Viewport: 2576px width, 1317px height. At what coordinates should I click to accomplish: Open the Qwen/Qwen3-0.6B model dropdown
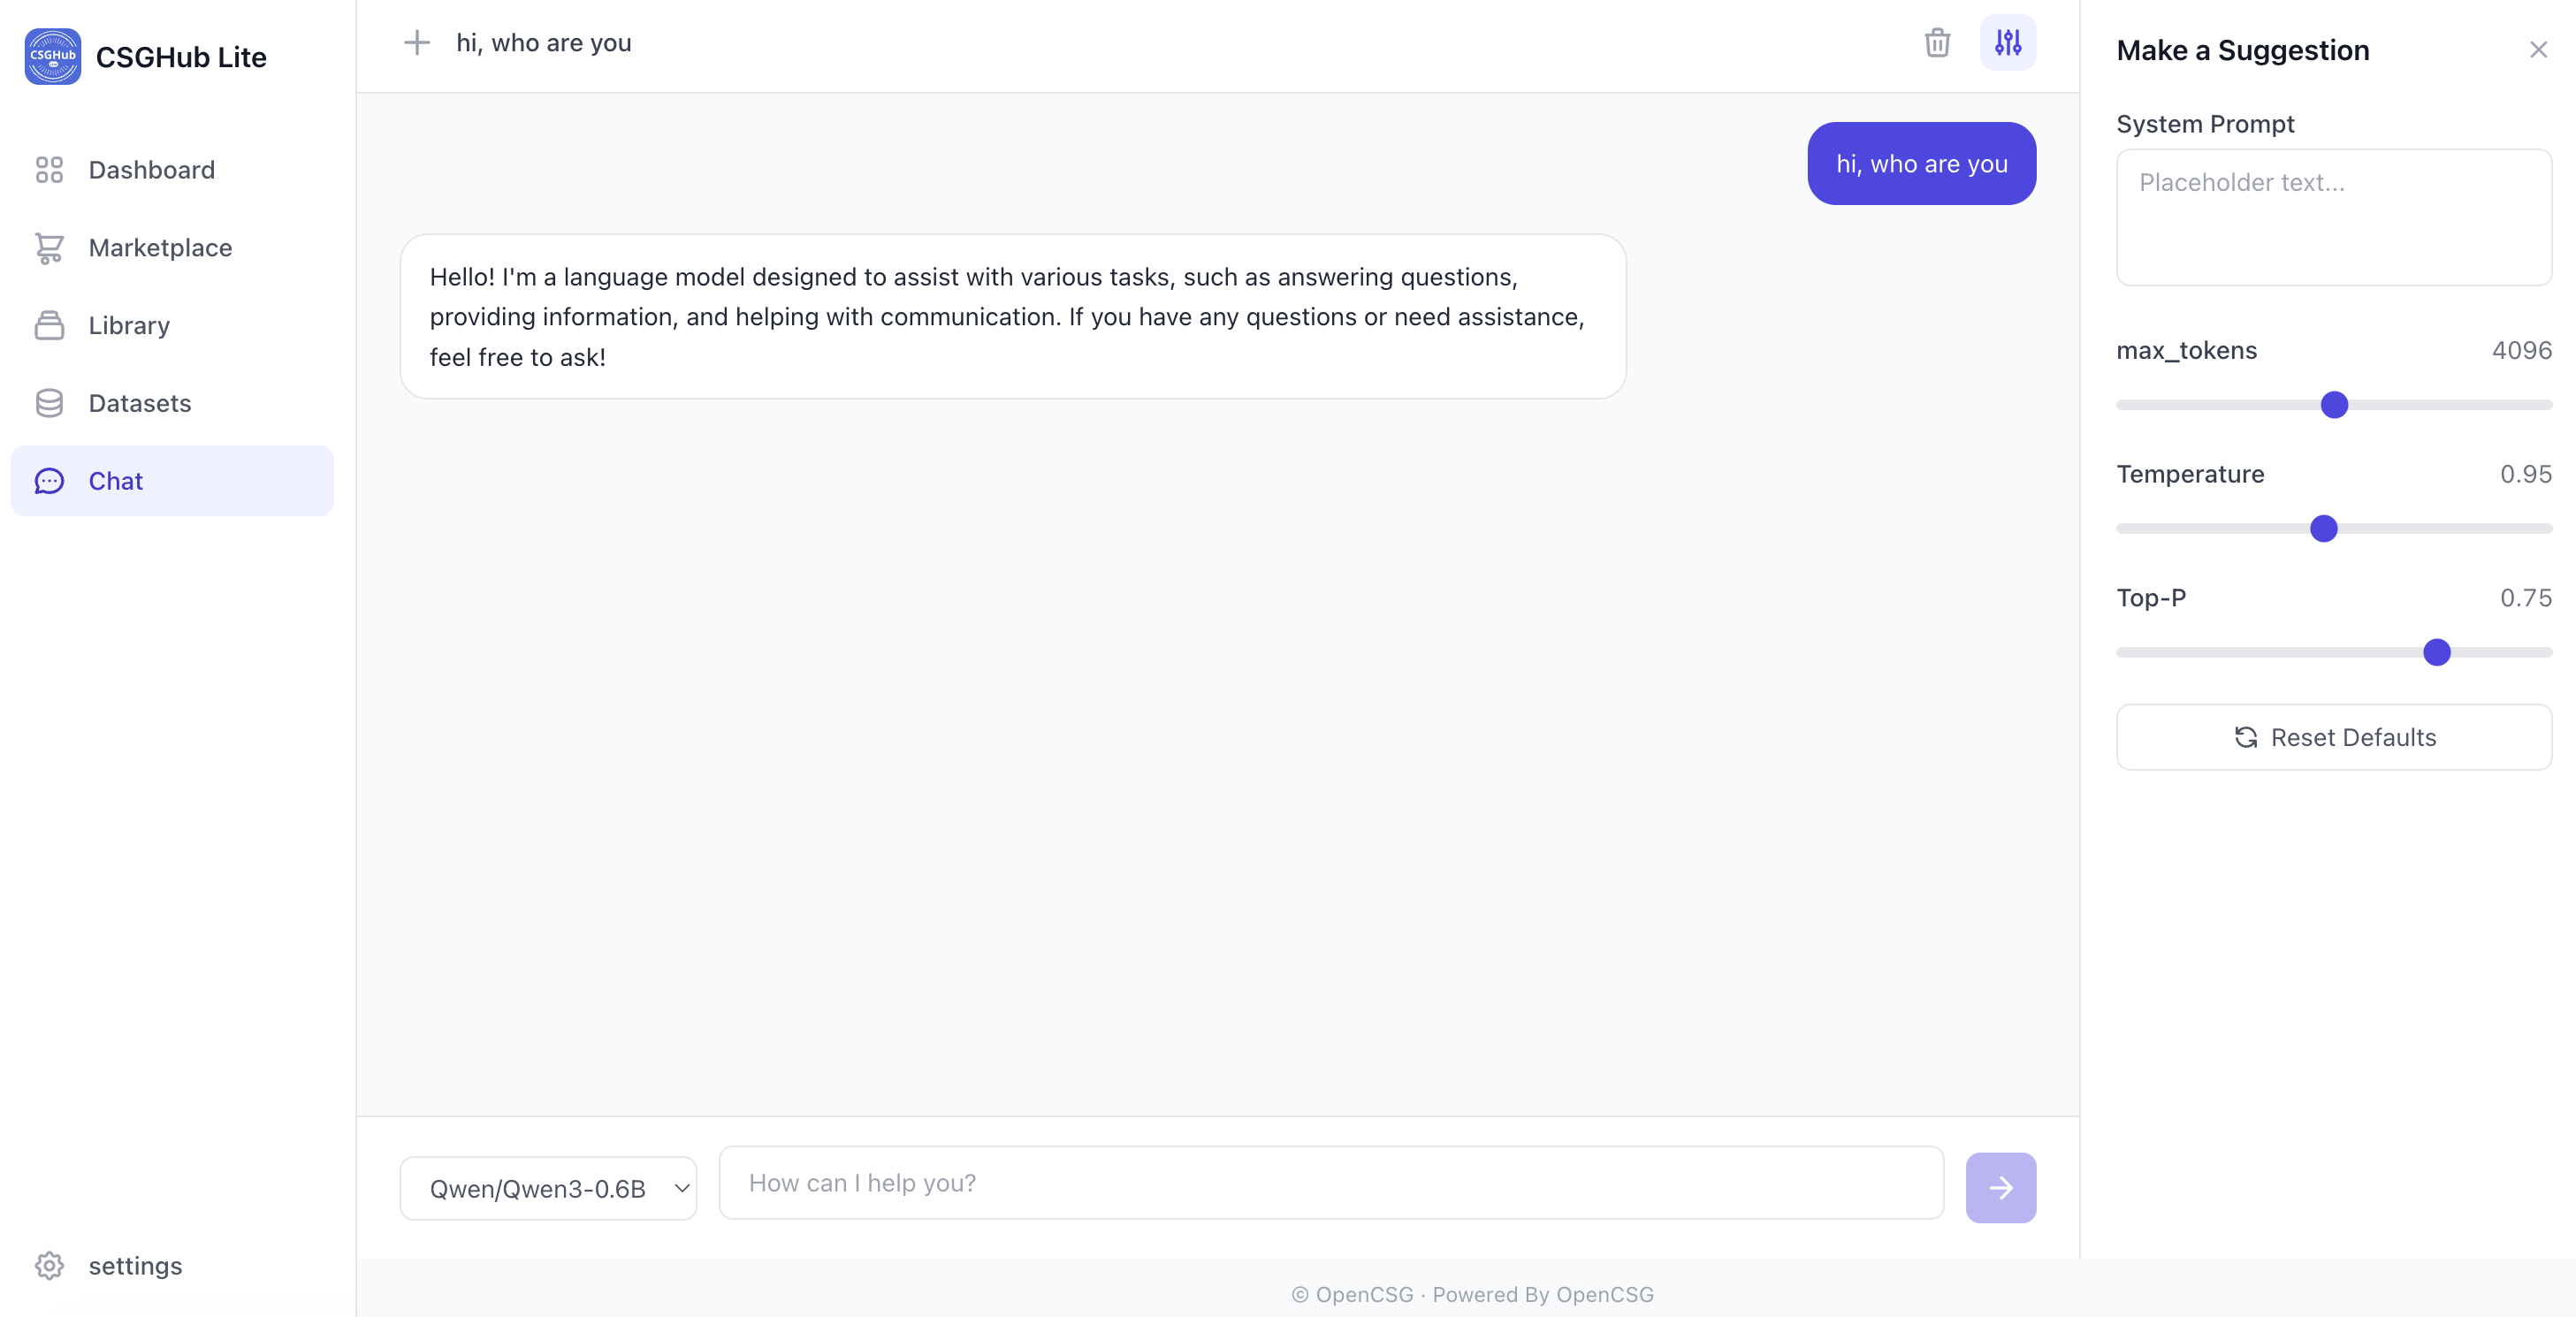(x=548, y=1188)
